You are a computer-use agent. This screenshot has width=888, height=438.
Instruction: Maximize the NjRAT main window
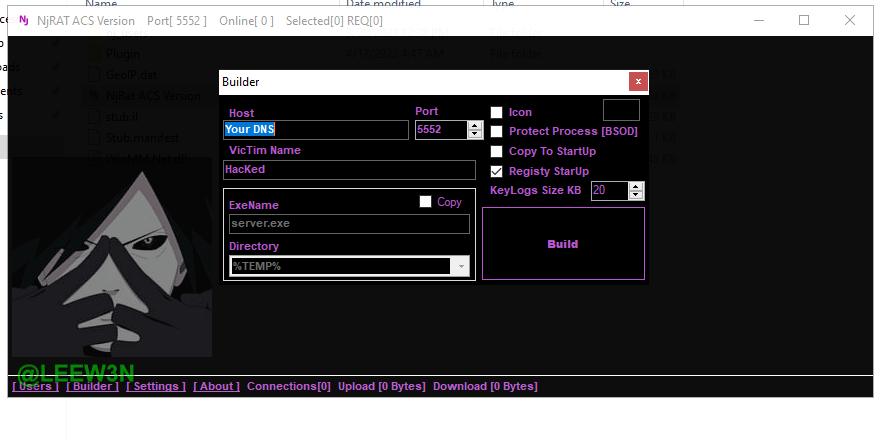point(804,20)
